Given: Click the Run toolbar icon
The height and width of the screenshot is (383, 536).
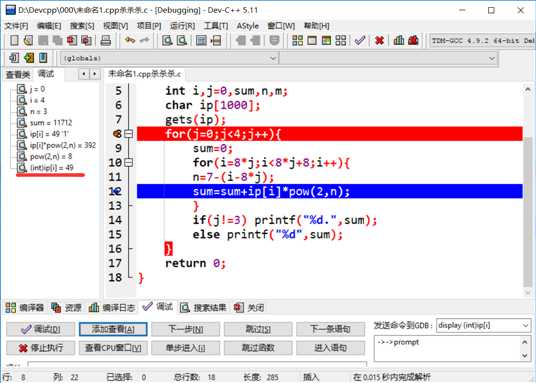Looking at the screenshot, I should click(312, 41).
